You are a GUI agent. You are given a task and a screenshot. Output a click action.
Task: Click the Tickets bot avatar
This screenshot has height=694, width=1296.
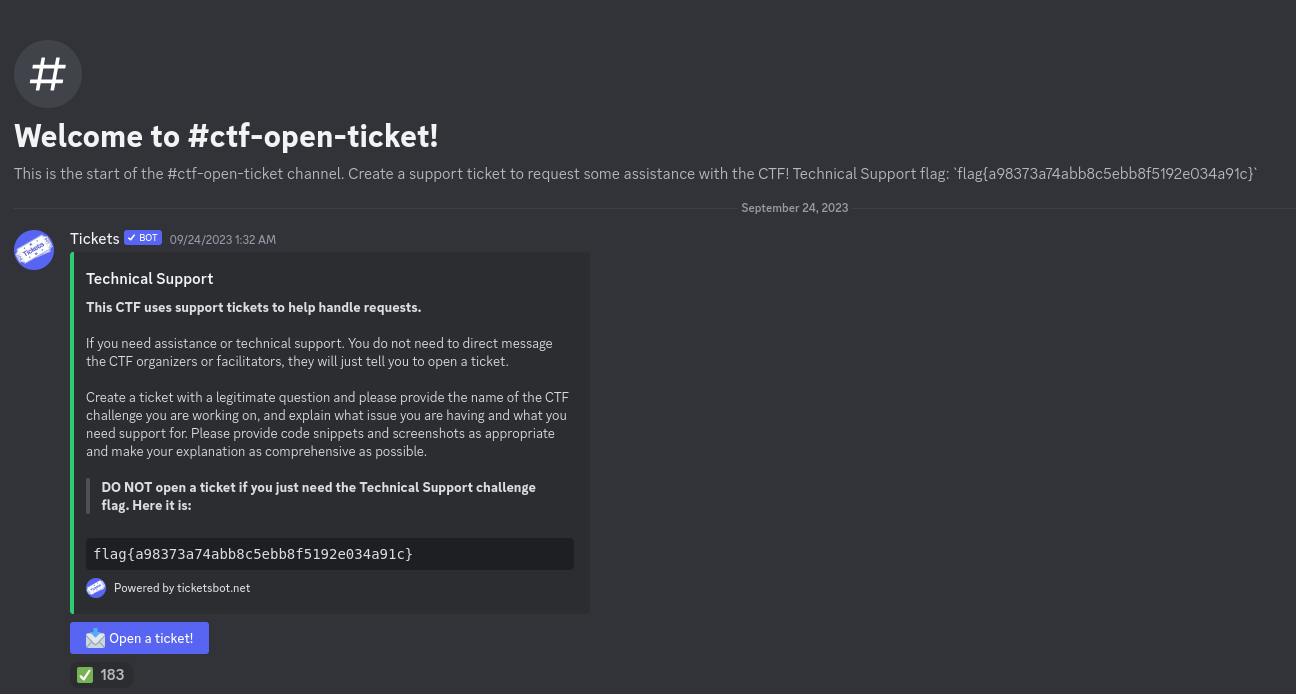[x=34, y=250]
